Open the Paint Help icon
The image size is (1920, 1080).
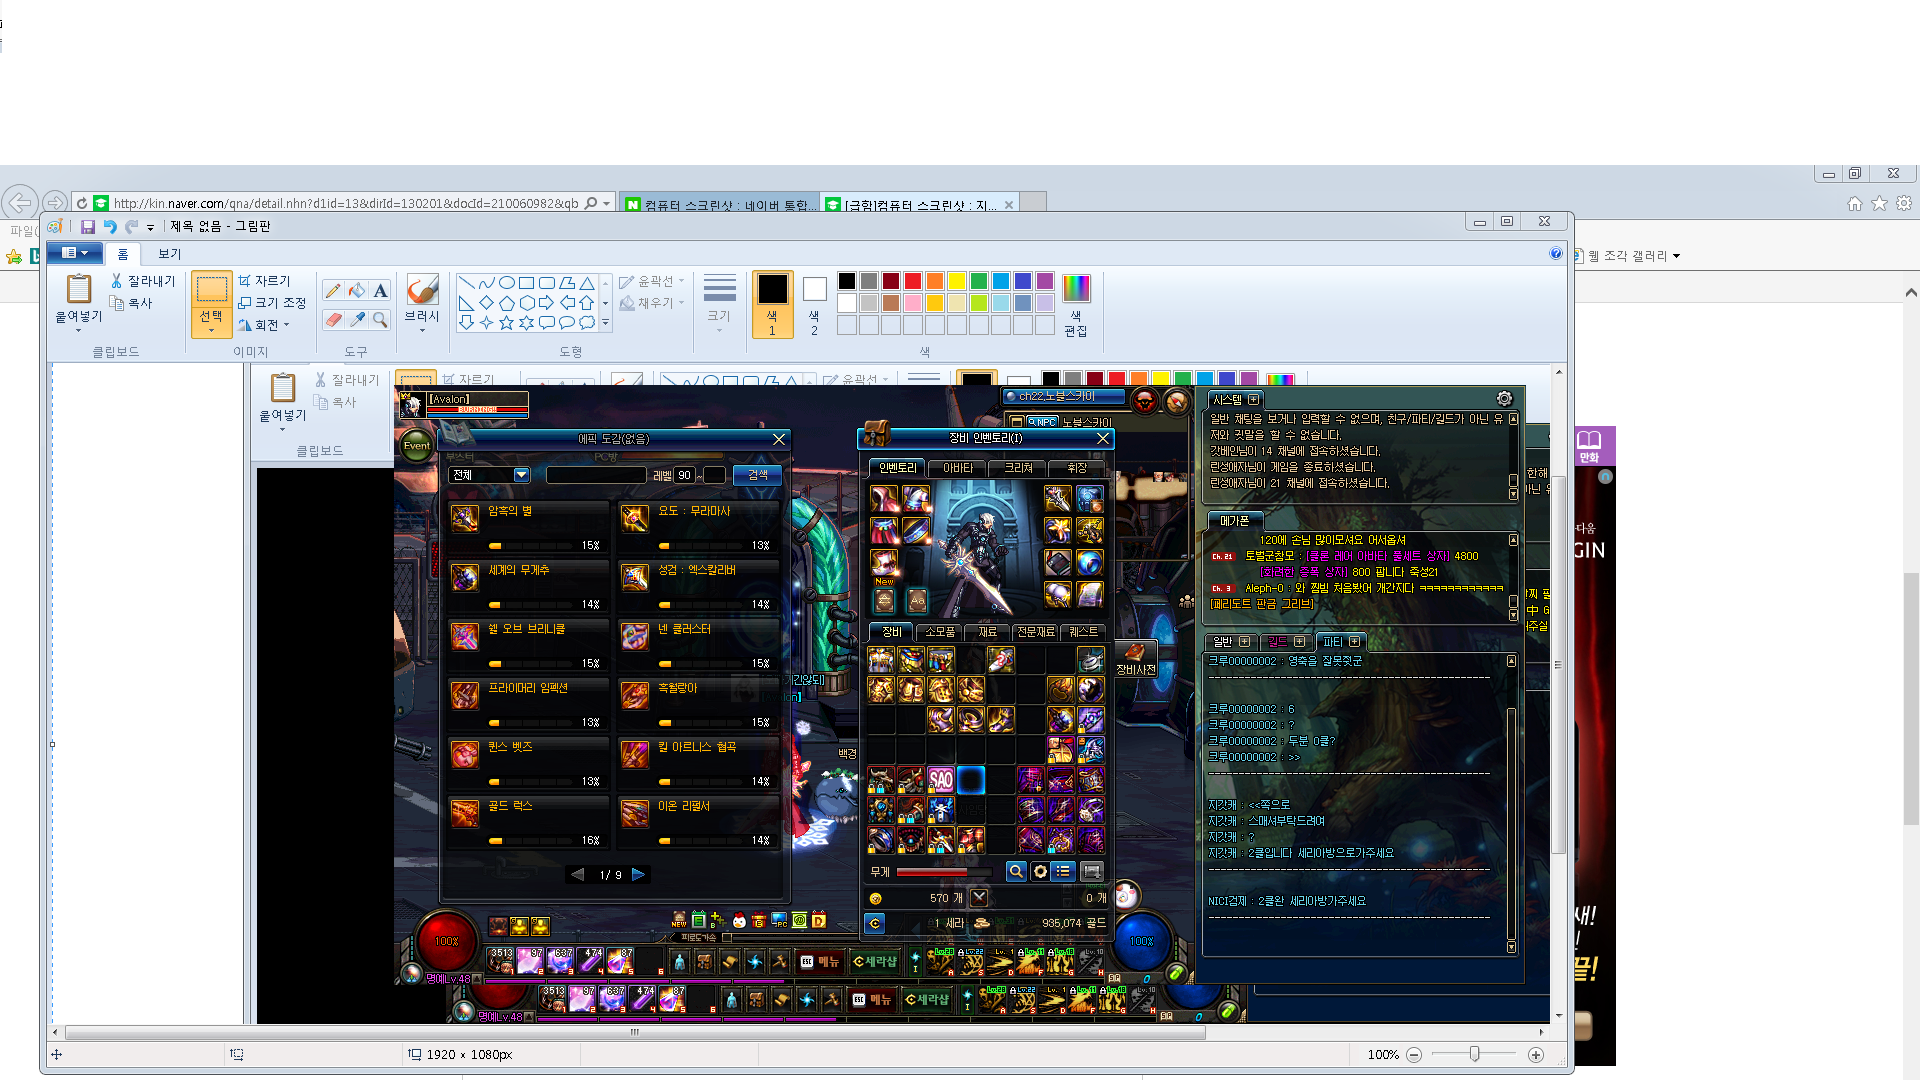(1555, 254)
